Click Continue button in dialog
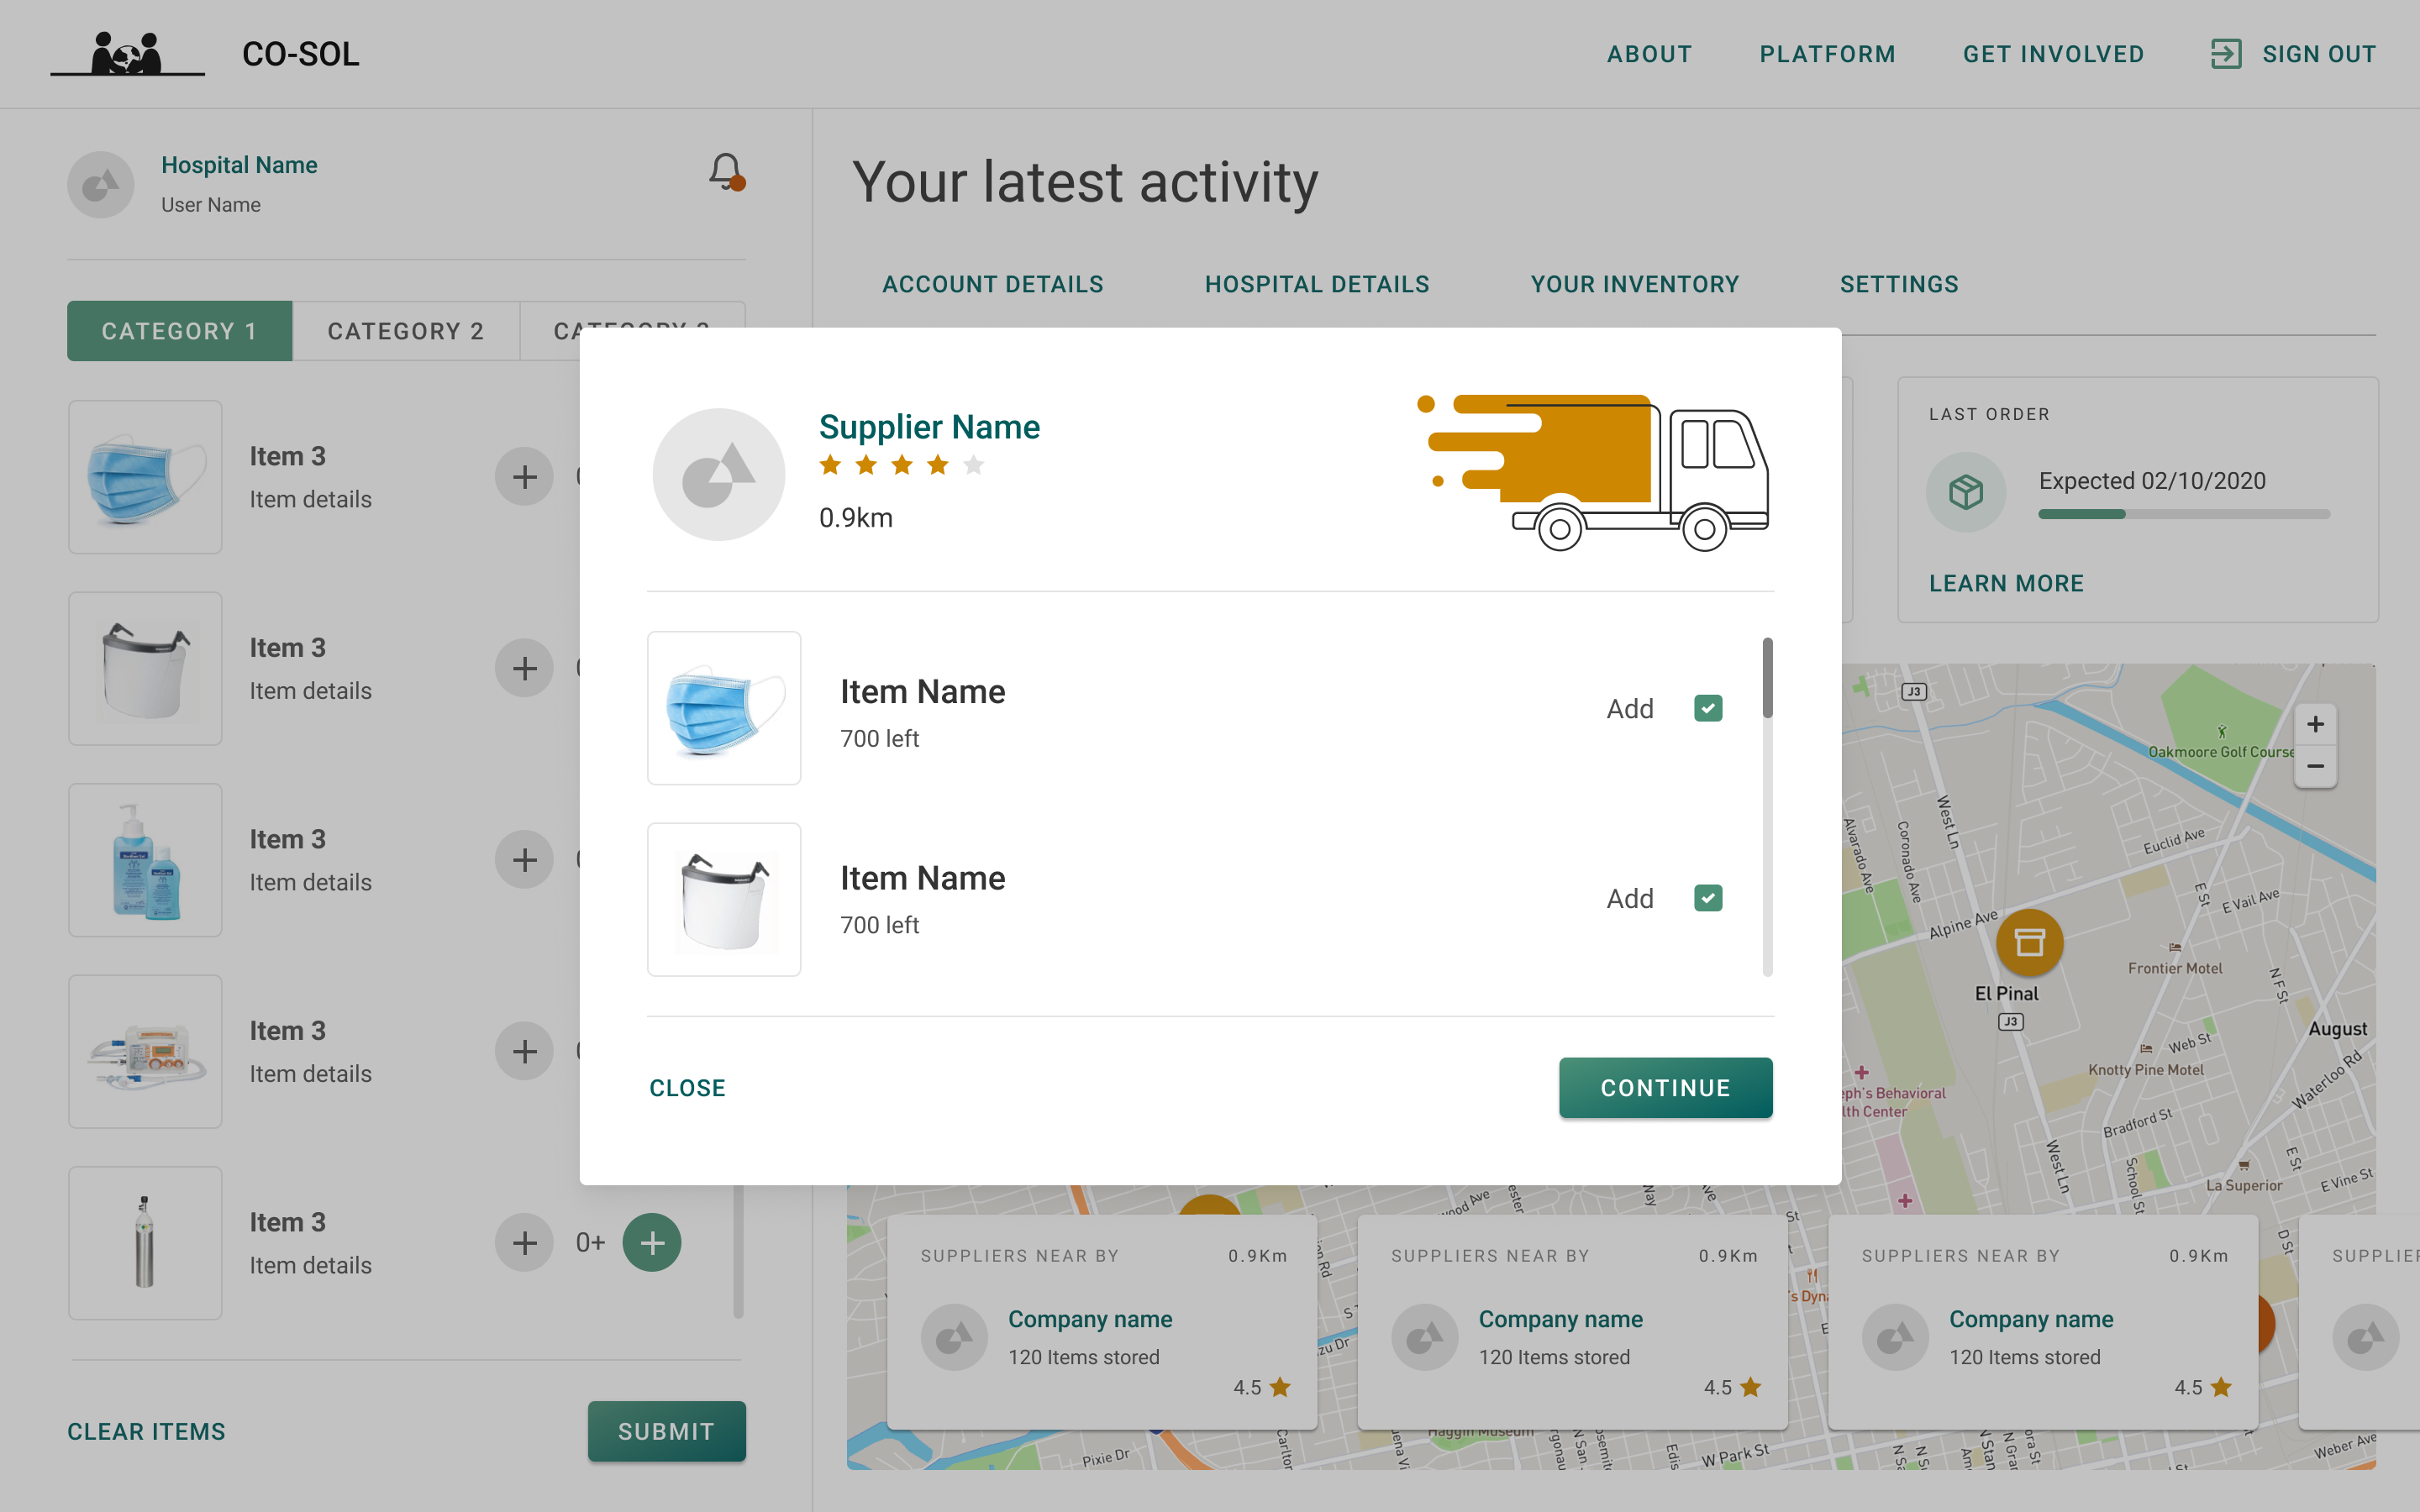2420x1512 pixels. [1666, 1088]
